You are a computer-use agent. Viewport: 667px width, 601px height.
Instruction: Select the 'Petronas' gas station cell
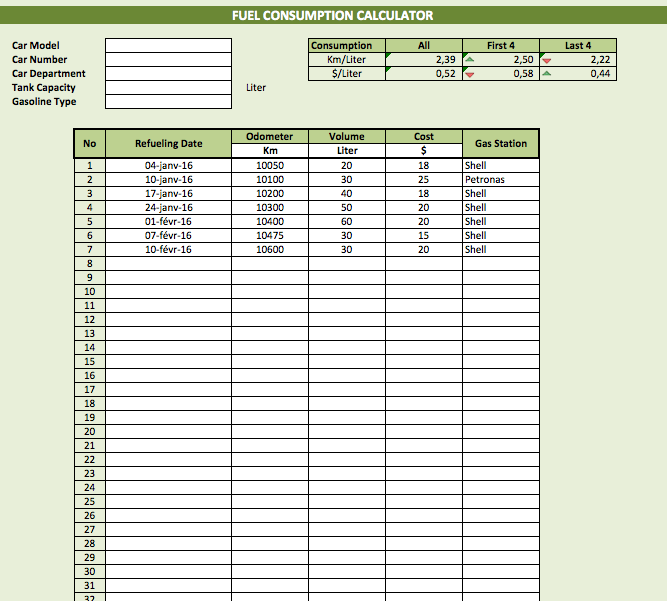(501, 179)
